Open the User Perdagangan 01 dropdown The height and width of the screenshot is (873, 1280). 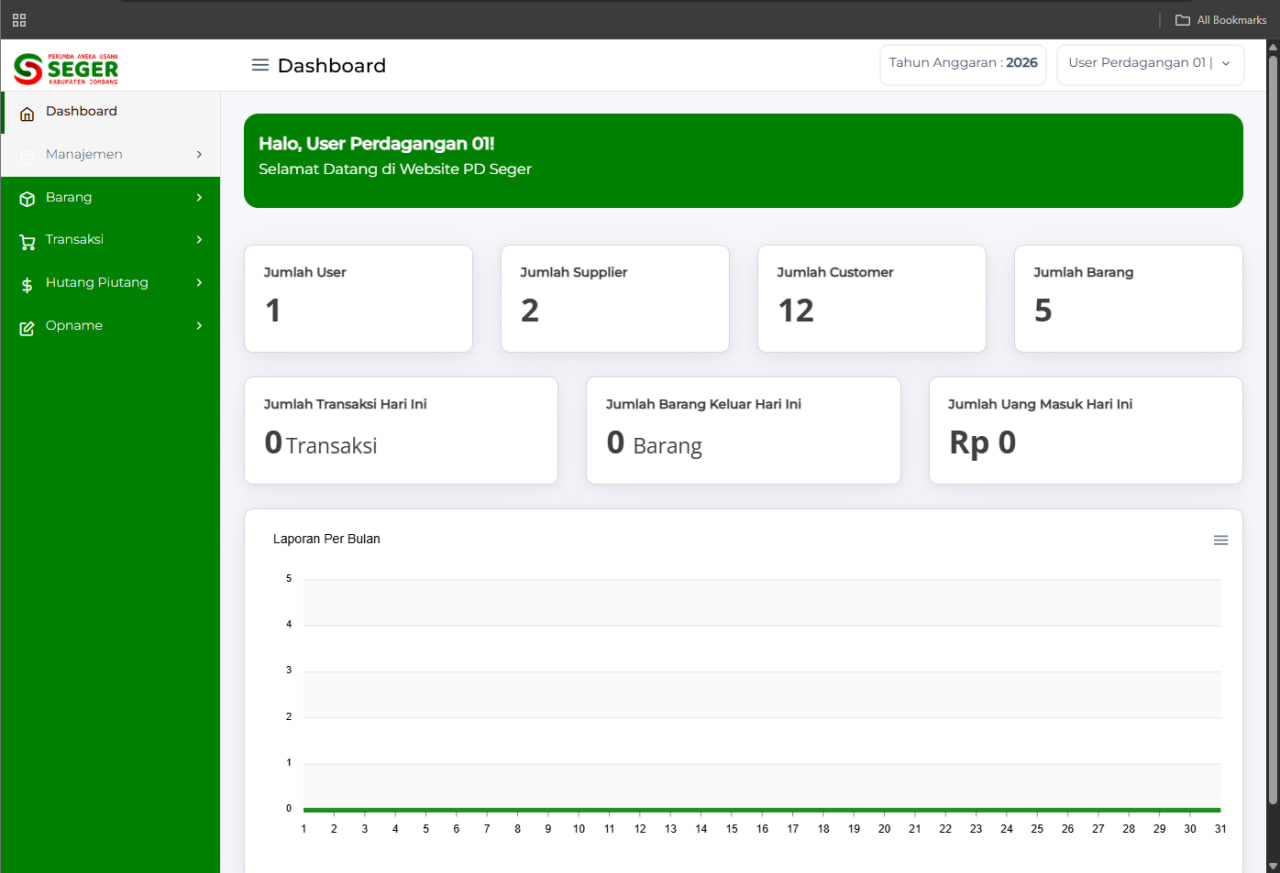1150,64
